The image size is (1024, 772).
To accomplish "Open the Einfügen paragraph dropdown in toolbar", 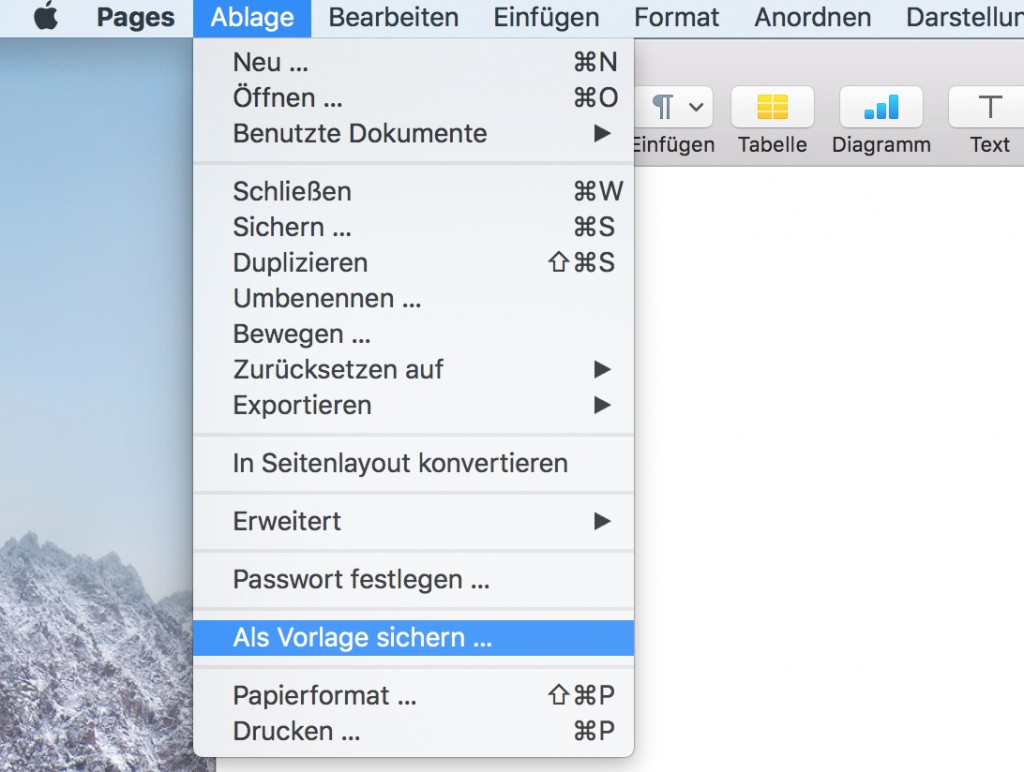I will point(678,107).
